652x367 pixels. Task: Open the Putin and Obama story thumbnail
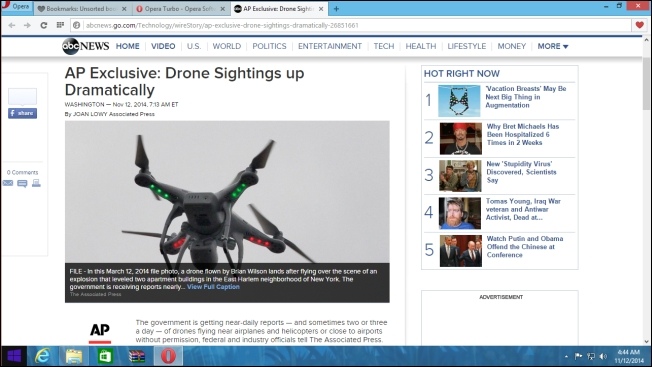pyautogui.click(x=461, y=251)
